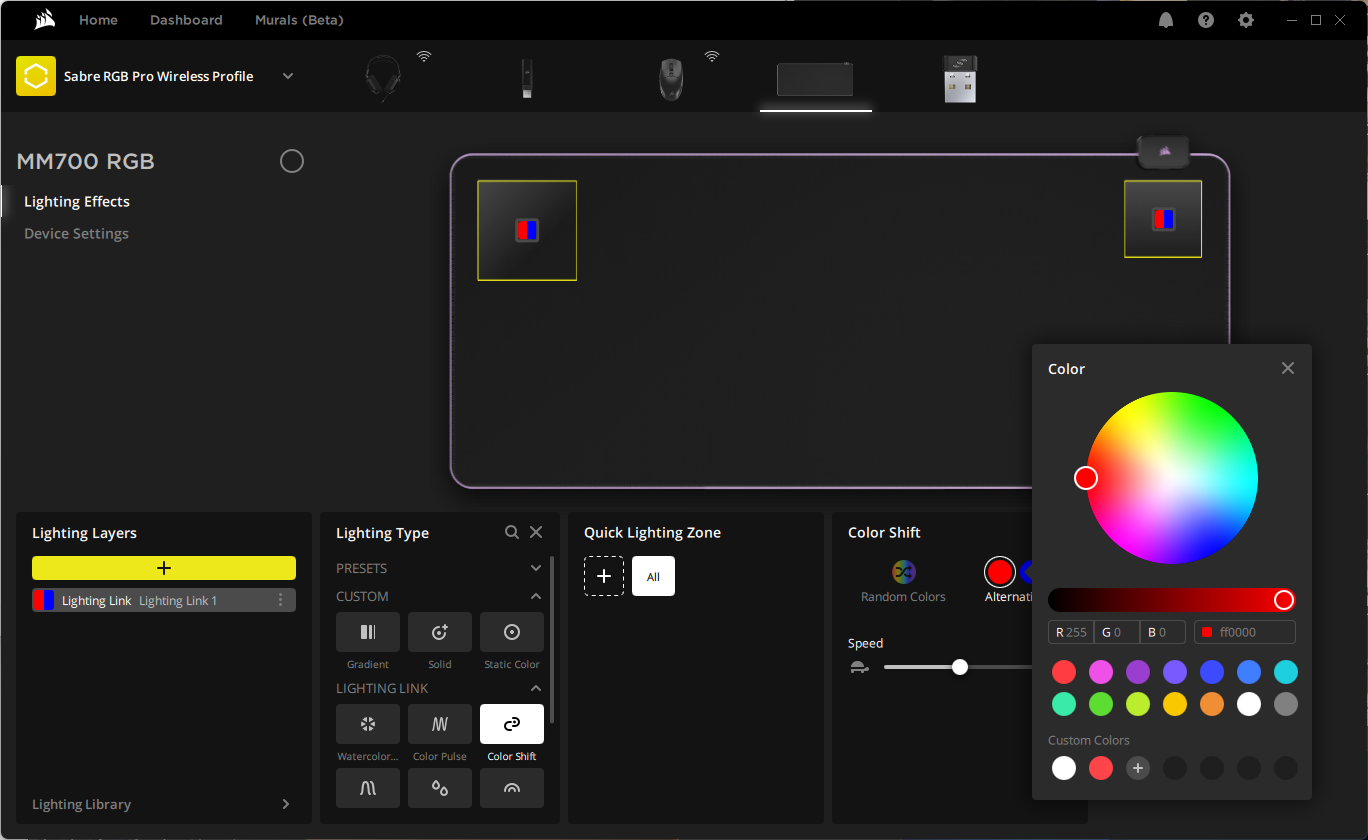Pick the gray preset color swatch

tap(1286, 704)
